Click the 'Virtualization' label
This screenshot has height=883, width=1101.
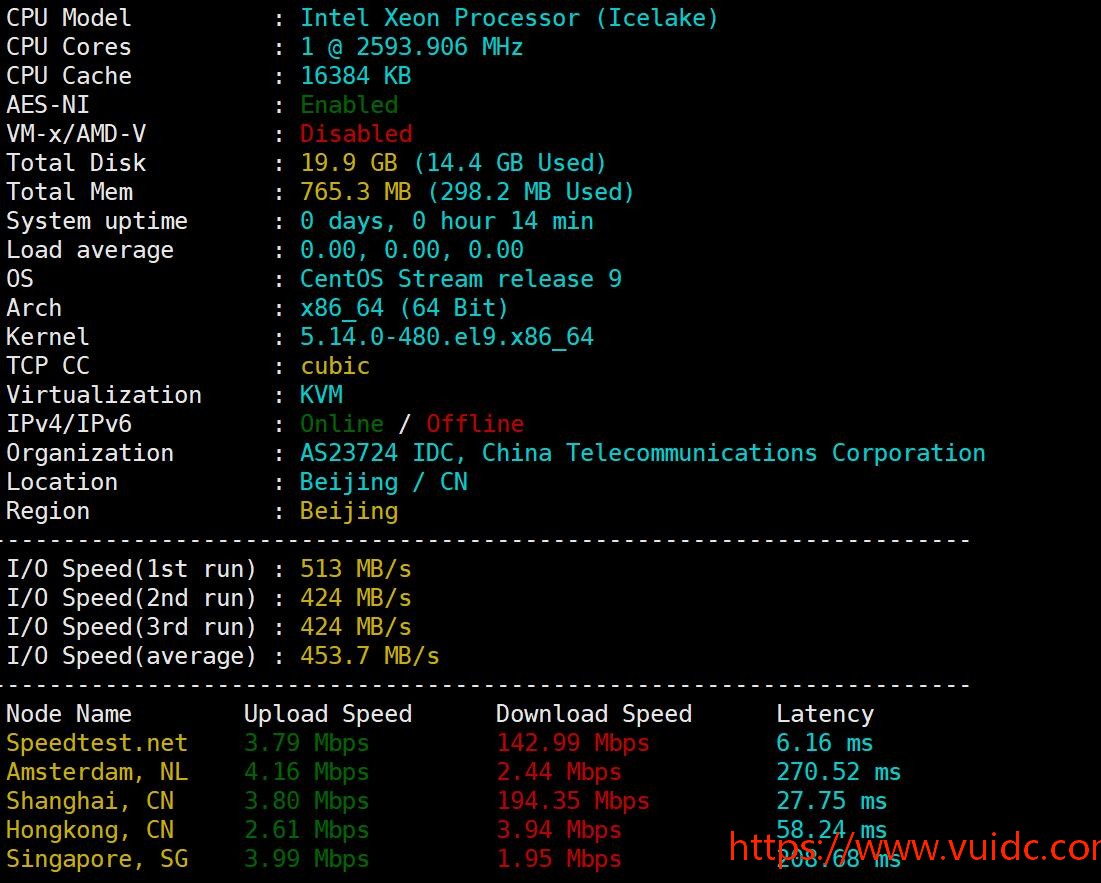click(x=104, y=394)
